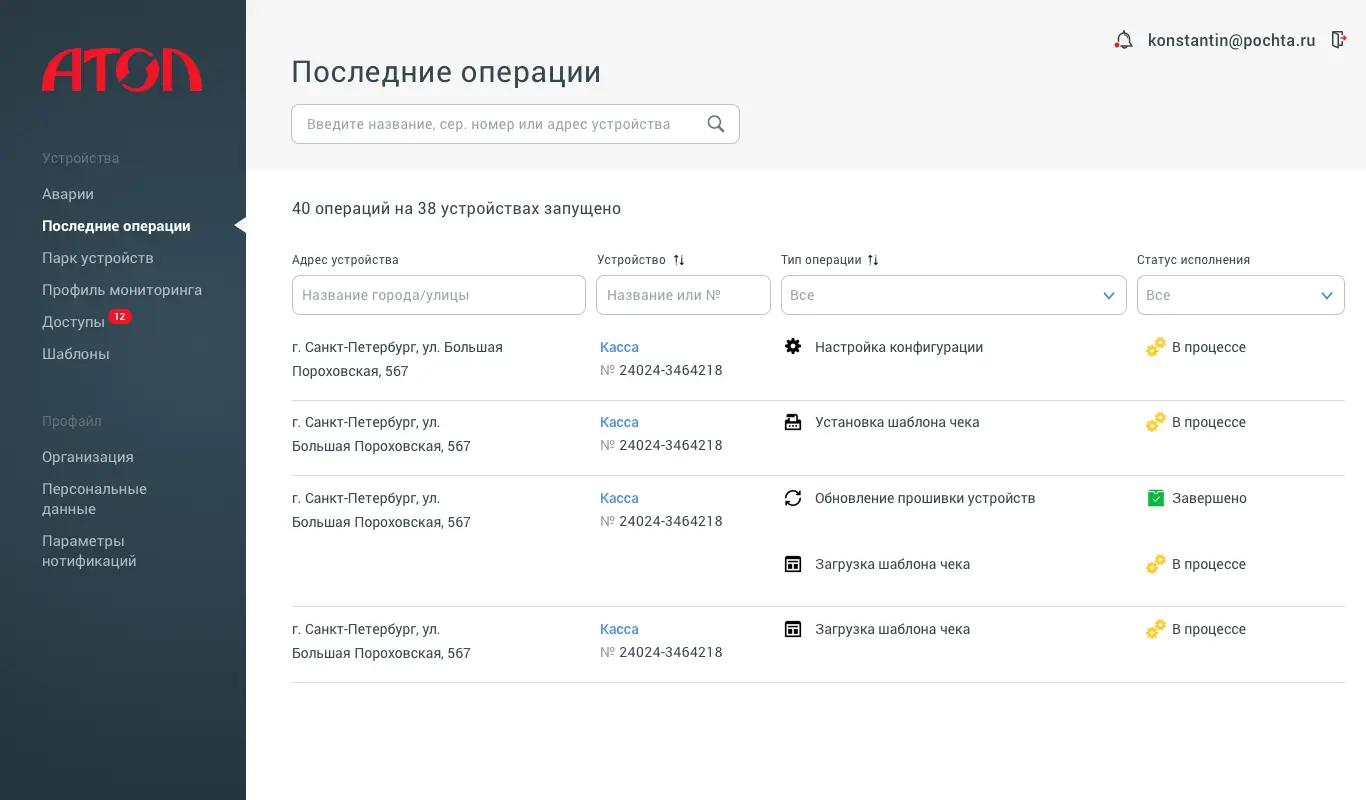Click Касса link in Настройка конфигурации row
This screenshot has width=1366, height=800.
coord(619,347)
